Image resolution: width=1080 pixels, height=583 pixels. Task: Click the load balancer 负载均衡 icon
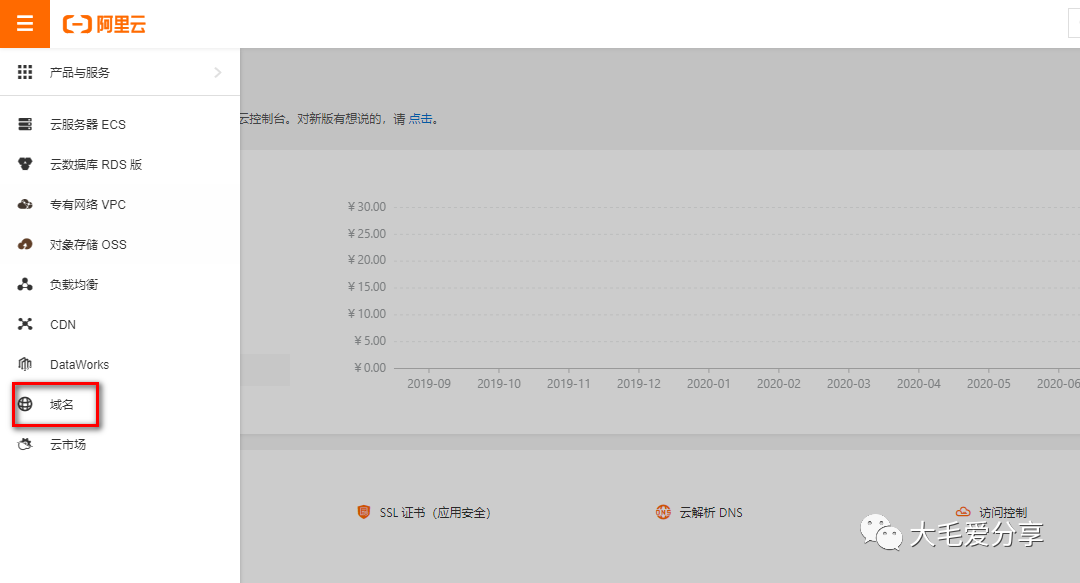25,284
